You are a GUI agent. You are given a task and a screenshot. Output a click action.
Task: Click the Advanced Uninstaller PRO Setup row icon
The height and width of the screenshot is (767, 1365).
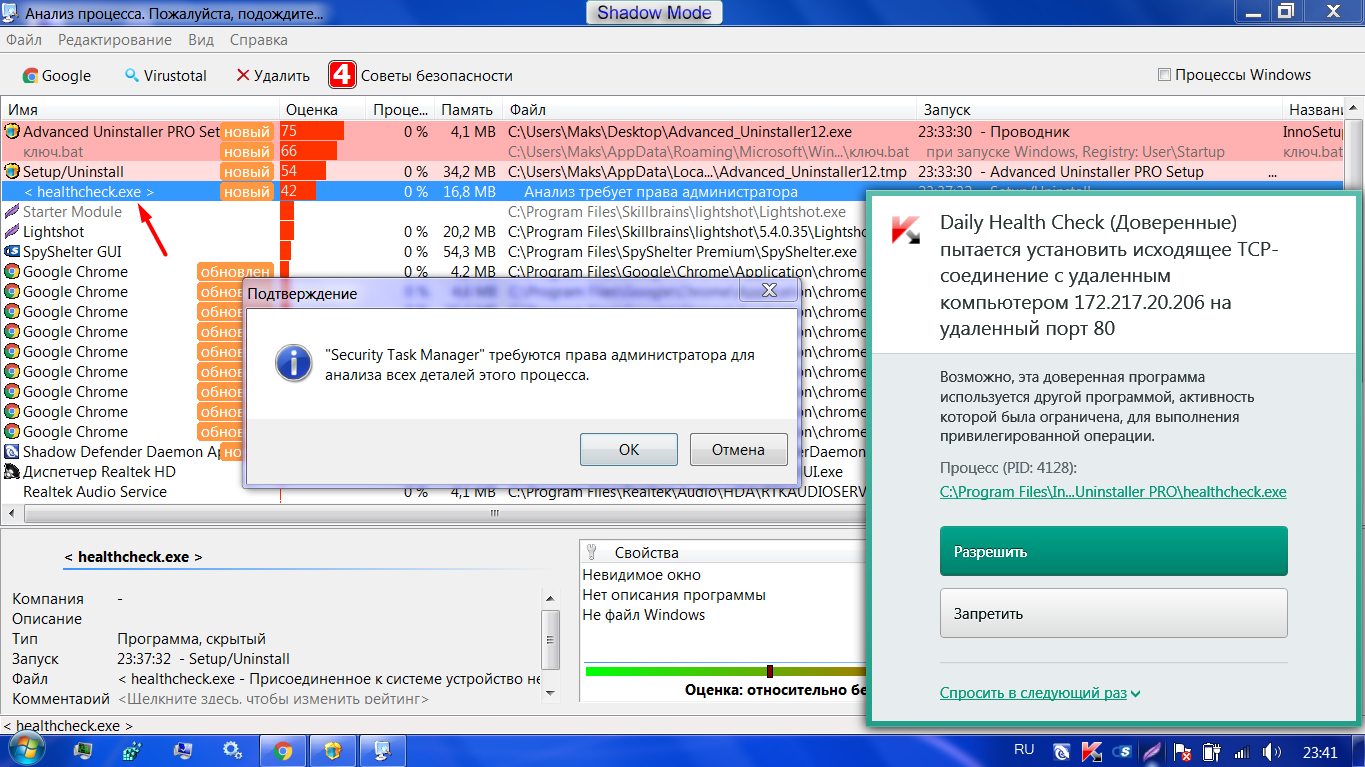click(x=12, y=131)
